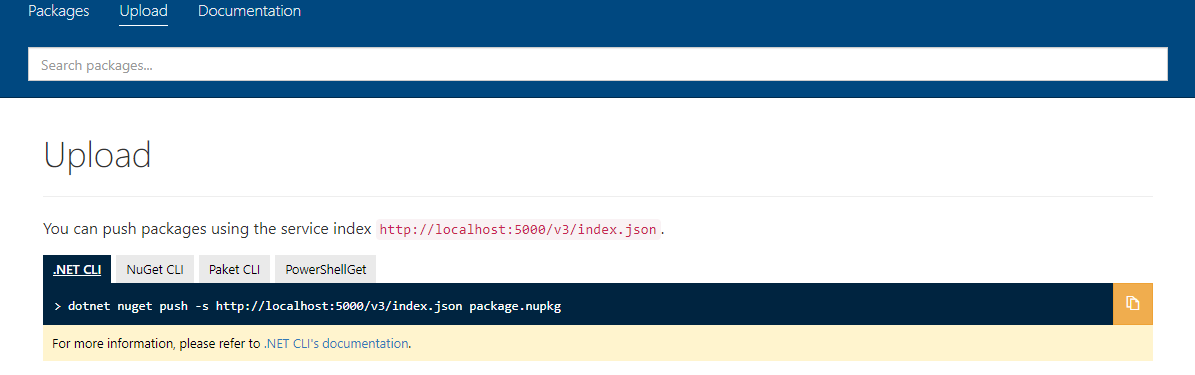Screen dimensions: 1195x375
Task: Click the 'For more information' note text
Action: [x=232, y=344]
